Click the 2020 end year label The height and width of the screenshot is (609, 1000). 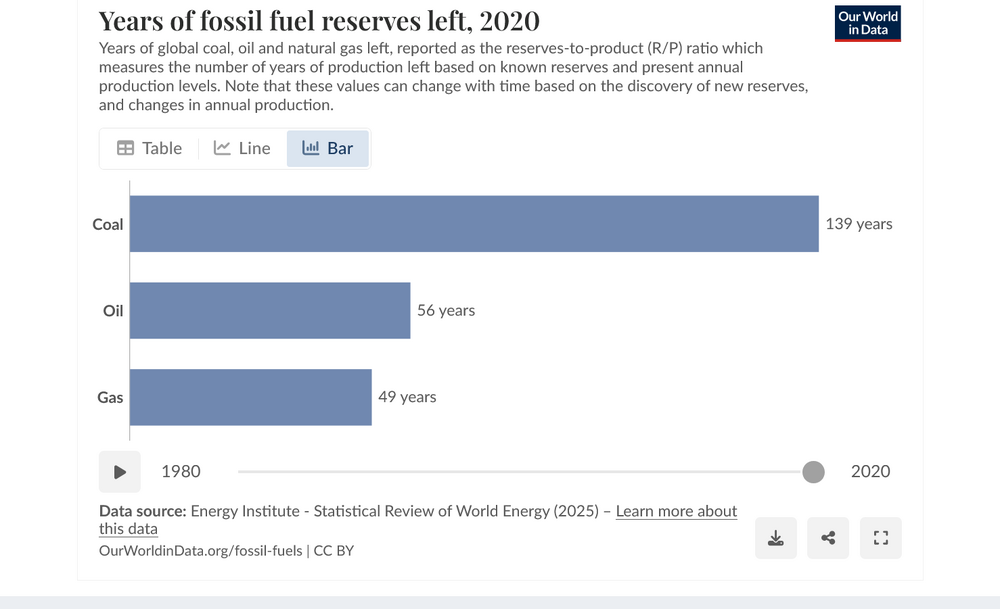(870, 472)
